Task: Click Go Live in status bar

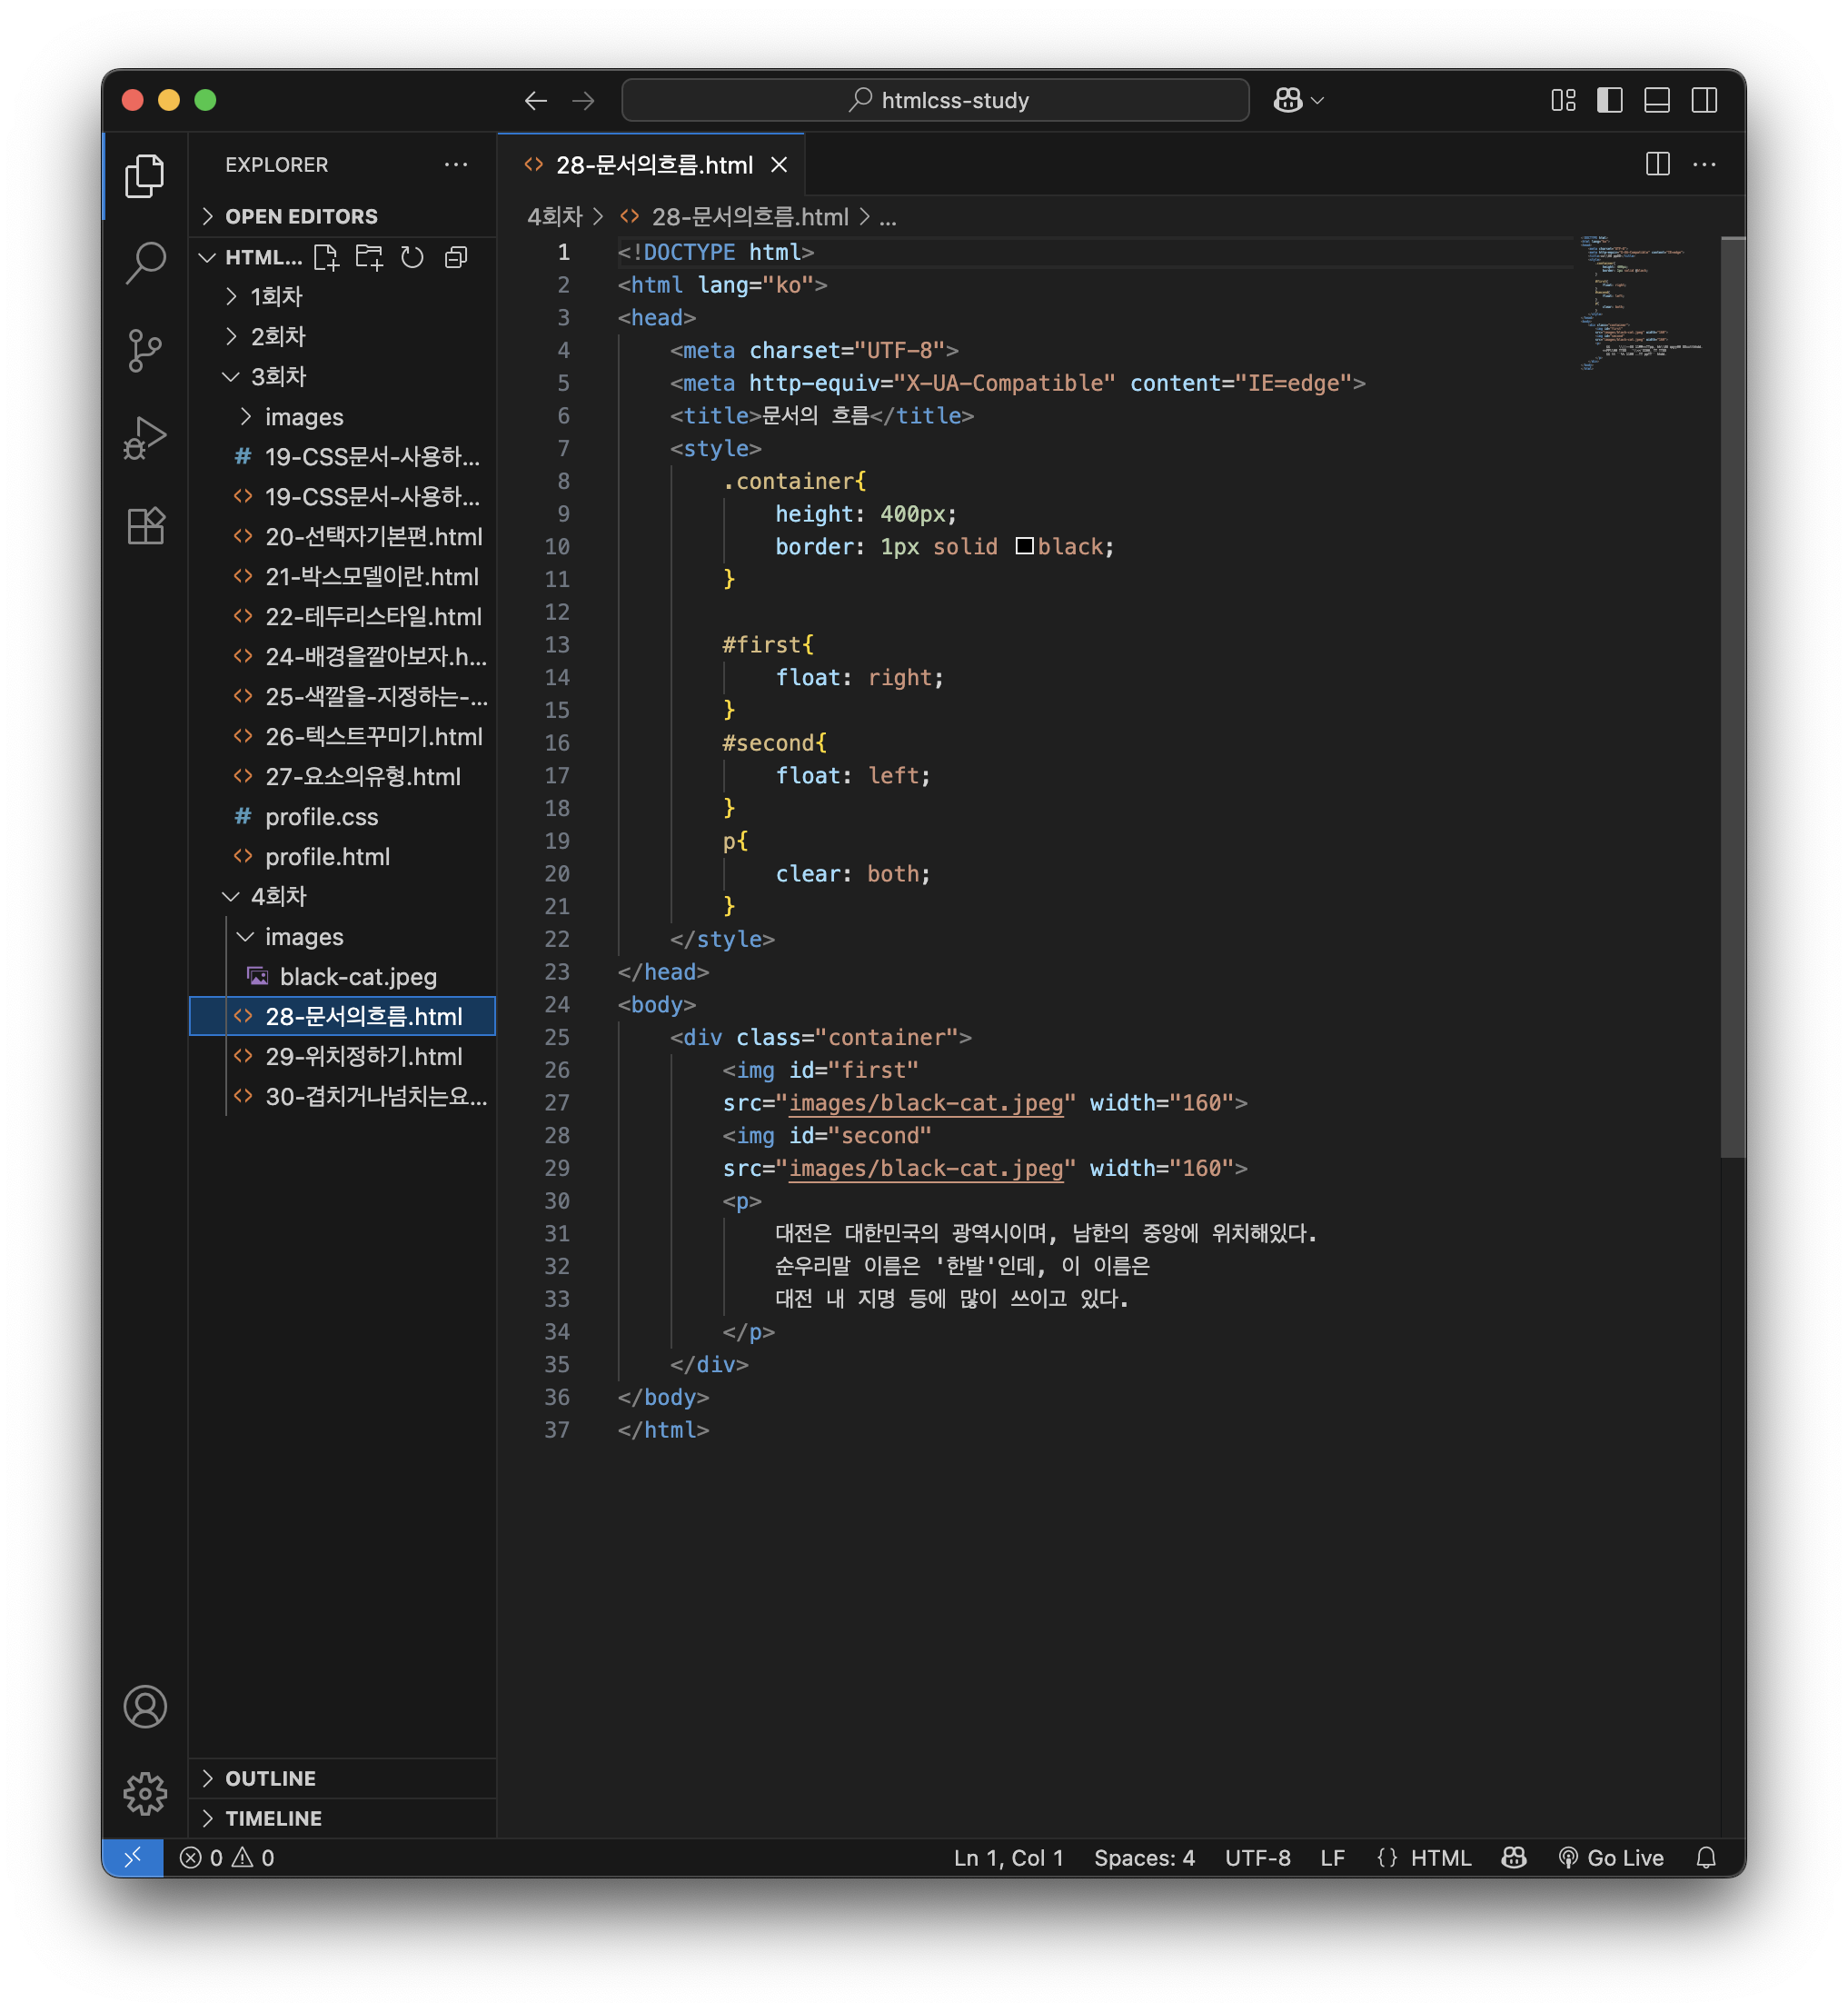Action: click(x=1611, y=1858)
